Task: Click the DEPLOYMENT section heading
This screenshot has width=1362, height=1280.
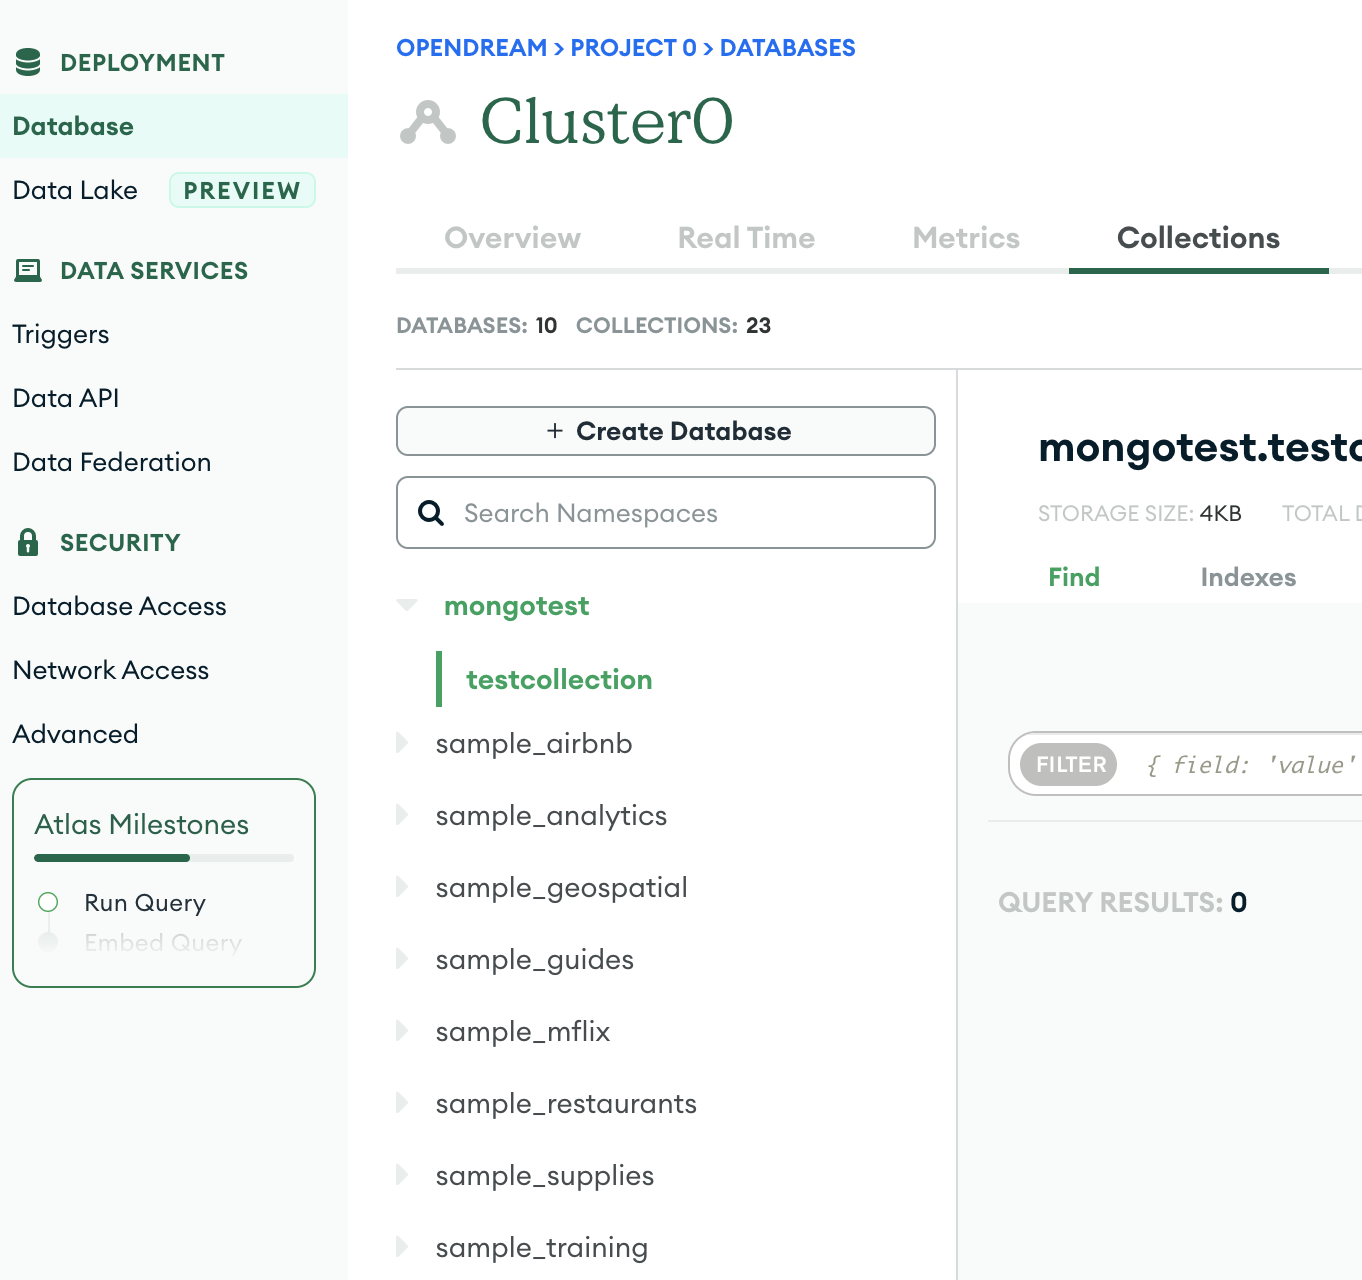Action: tap(142, 62)
